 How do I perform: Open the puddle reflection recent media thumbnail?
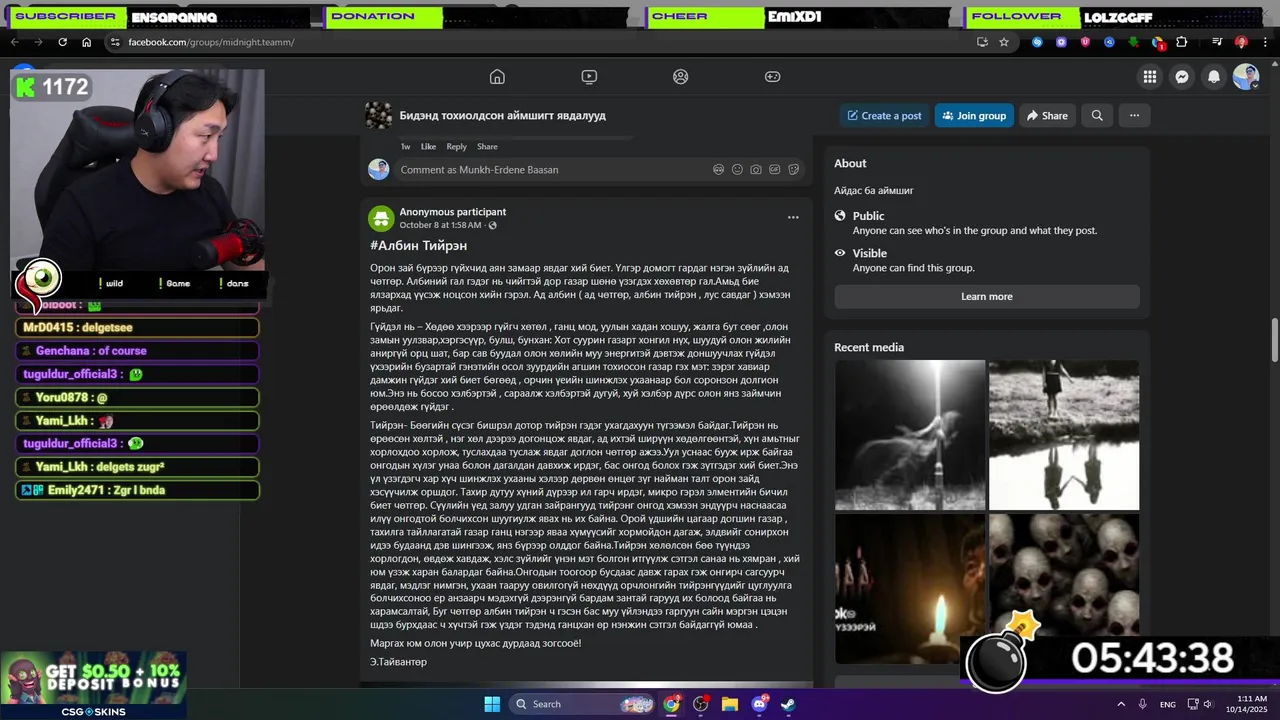pos(1064,435)
